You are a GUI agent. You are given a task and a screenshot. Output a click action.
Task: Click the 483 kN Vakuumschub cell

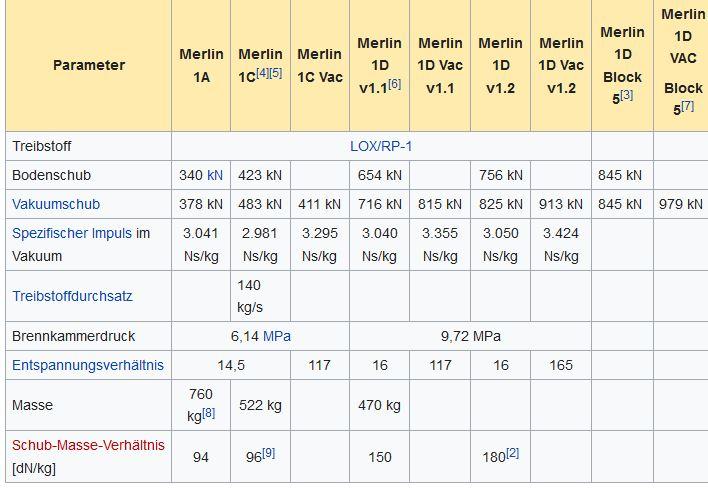[260, 204]
